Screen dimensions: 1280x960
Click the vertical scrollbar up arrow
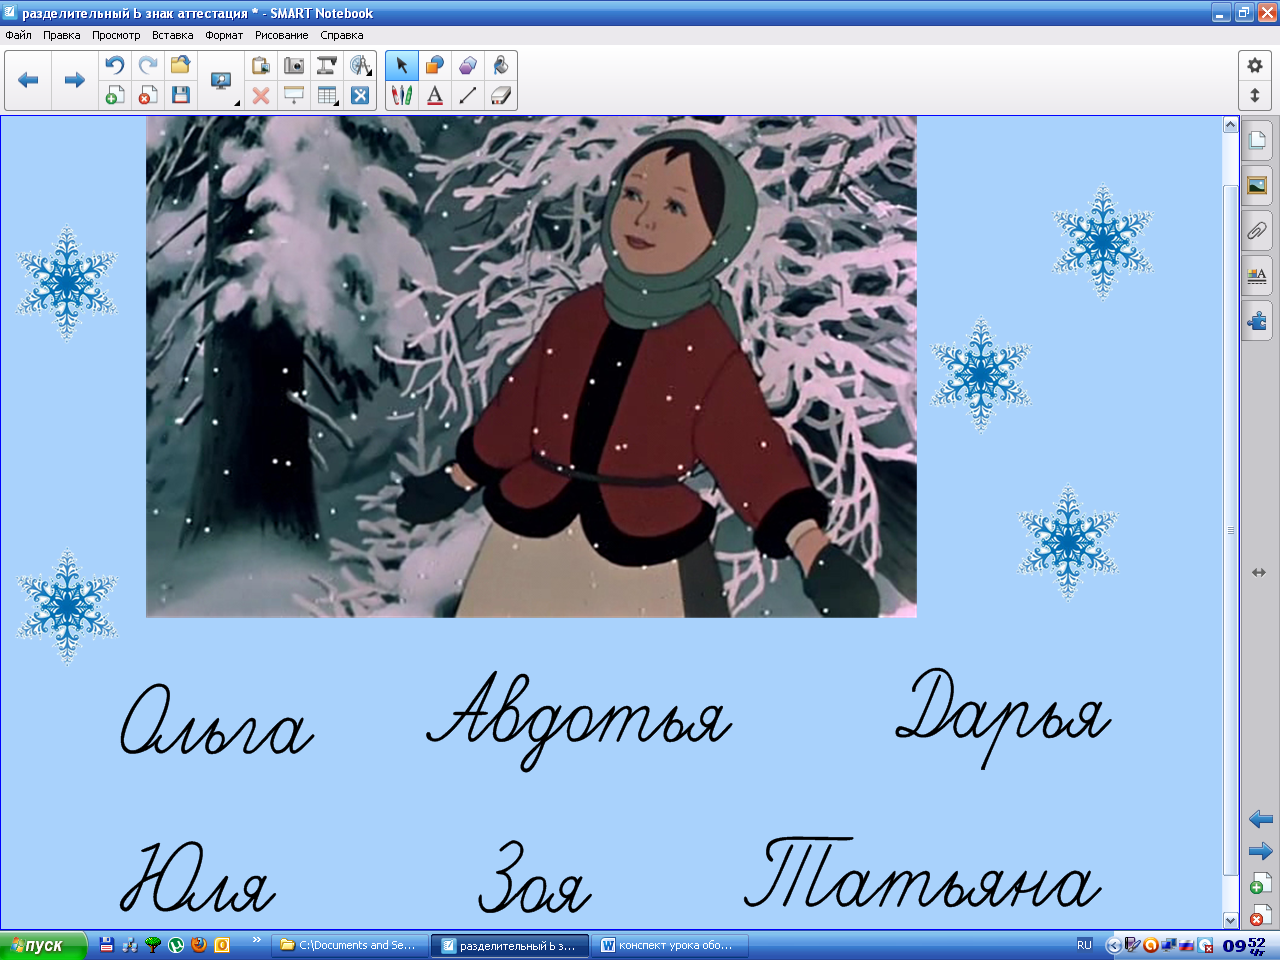coord(1231,125)
